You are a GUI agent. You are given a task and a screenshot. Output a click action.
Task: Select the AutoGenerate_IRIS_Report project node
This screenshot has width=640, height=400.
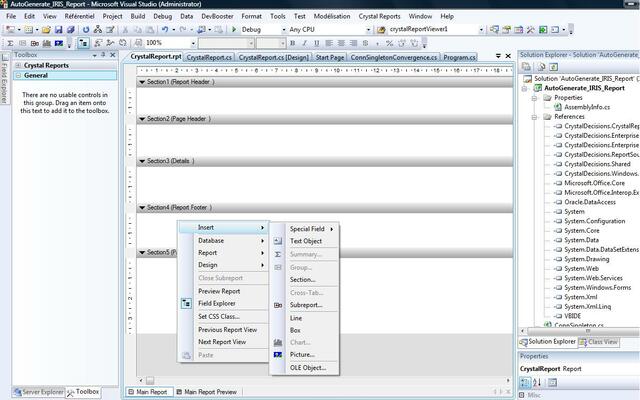584,88
